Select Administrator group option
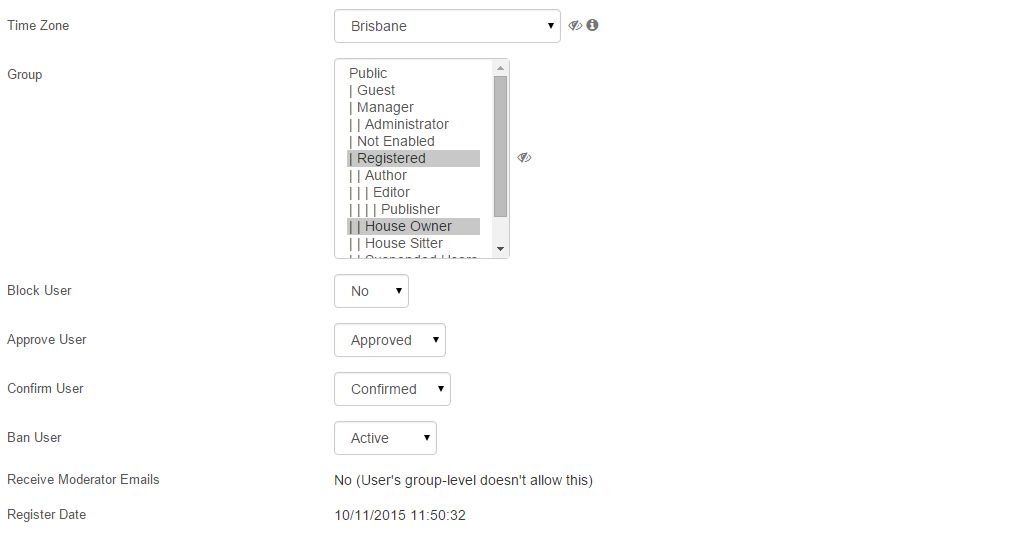Screen dimensions: 1033x542 (414, 124)
